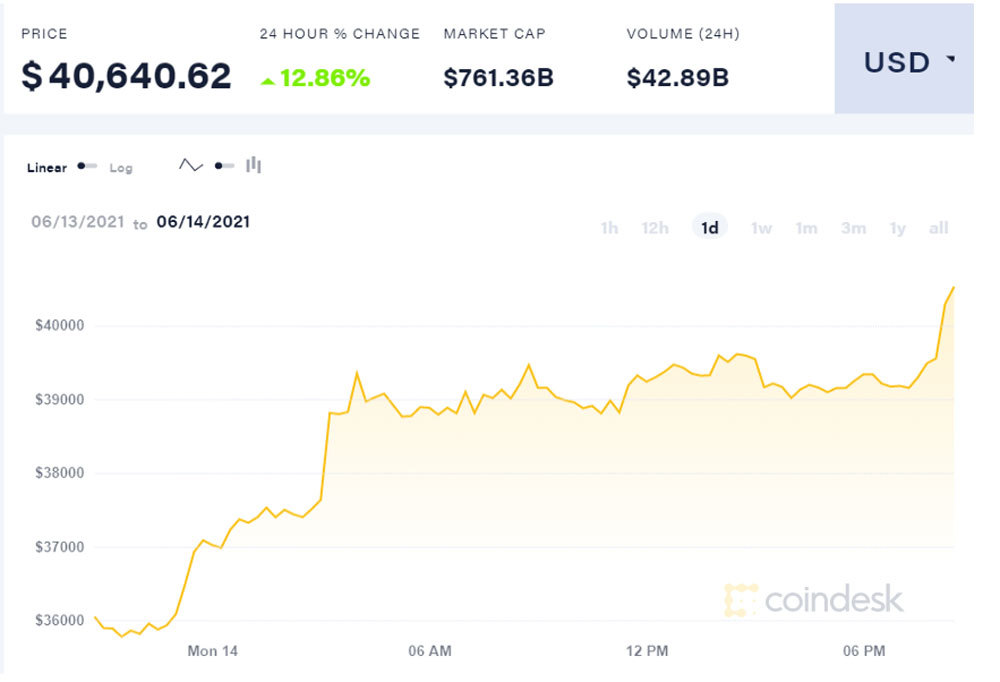Select the 12h time range
The height and width of the screenshot is (682, 1000).
click(x=655, y=228)
